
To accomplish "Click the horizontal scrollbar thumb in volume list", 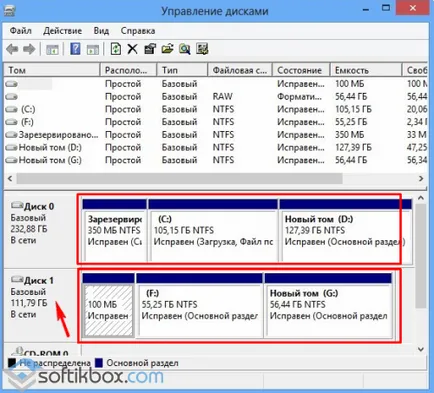I will pos(179,179).
